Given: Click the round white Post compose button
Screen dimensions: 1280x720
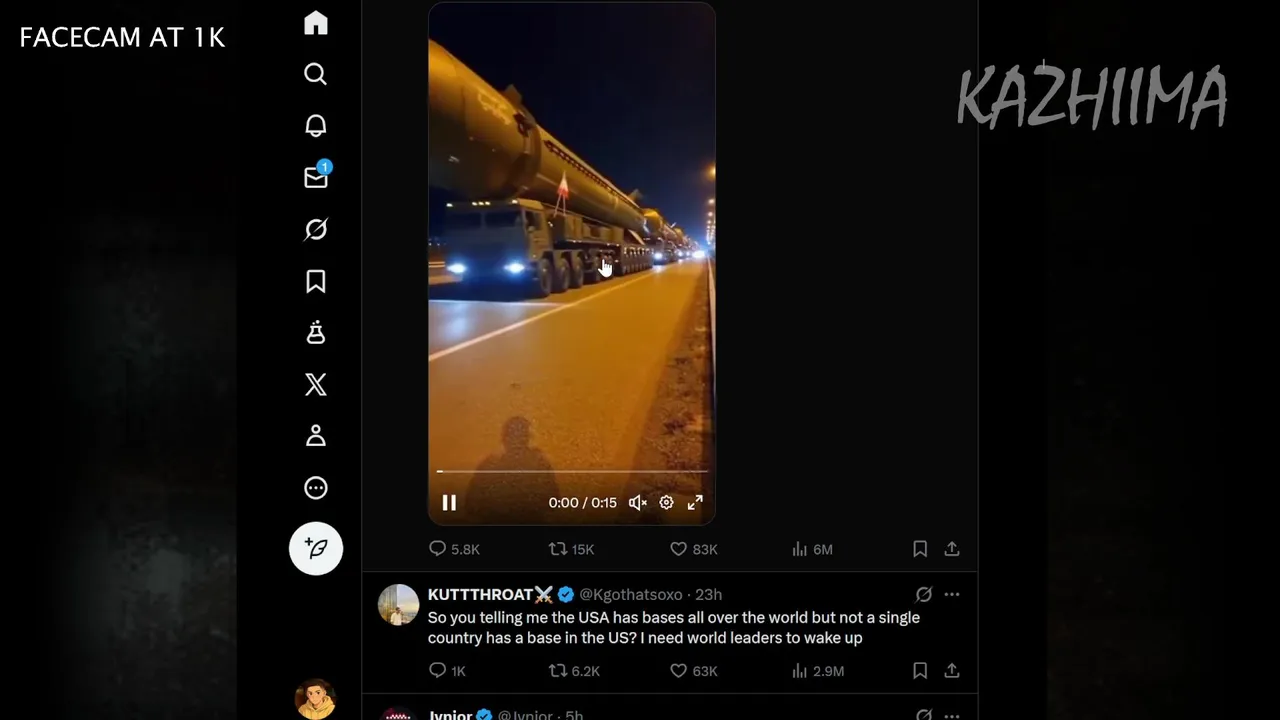Looking at the screenshot, I should coord(316,548).
